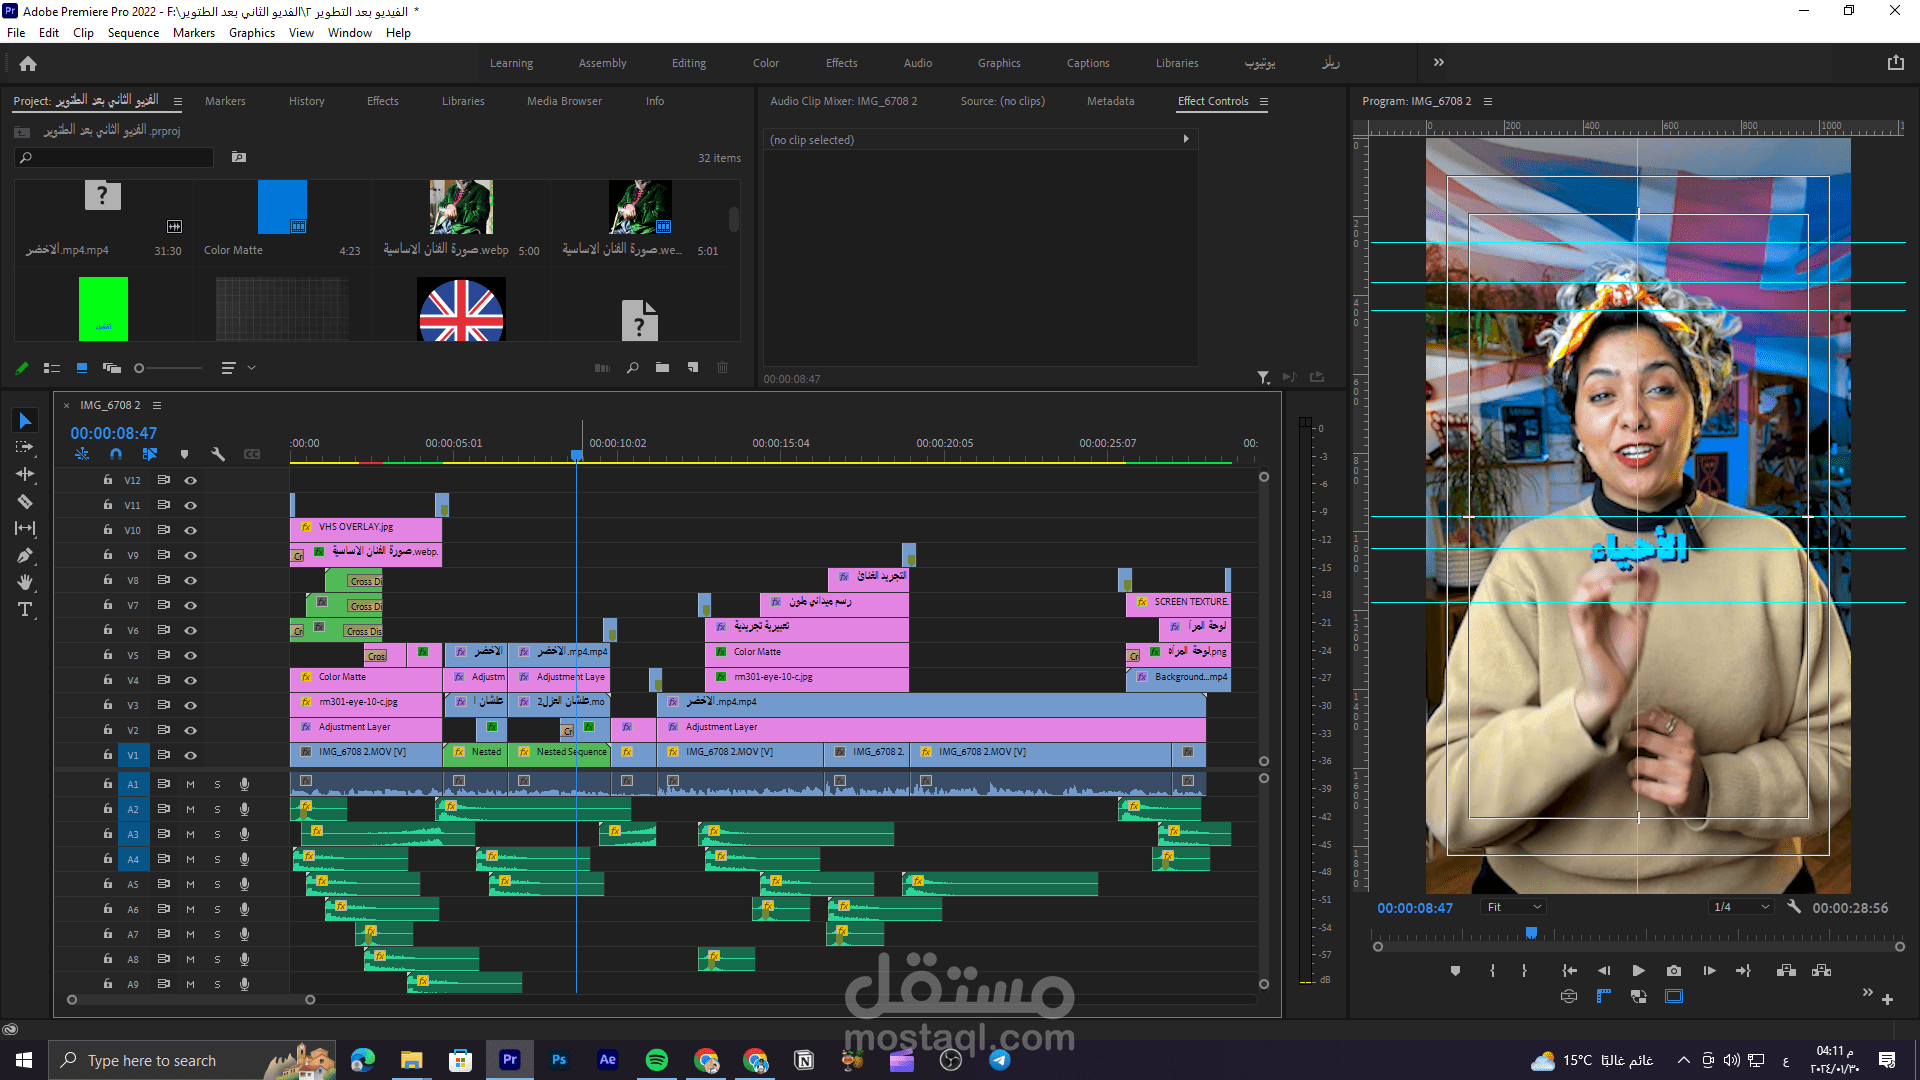Screen dimensions: 1920x1080
Task: Expand workspaces overflow chevron
Action: (x=1438, y=62)
